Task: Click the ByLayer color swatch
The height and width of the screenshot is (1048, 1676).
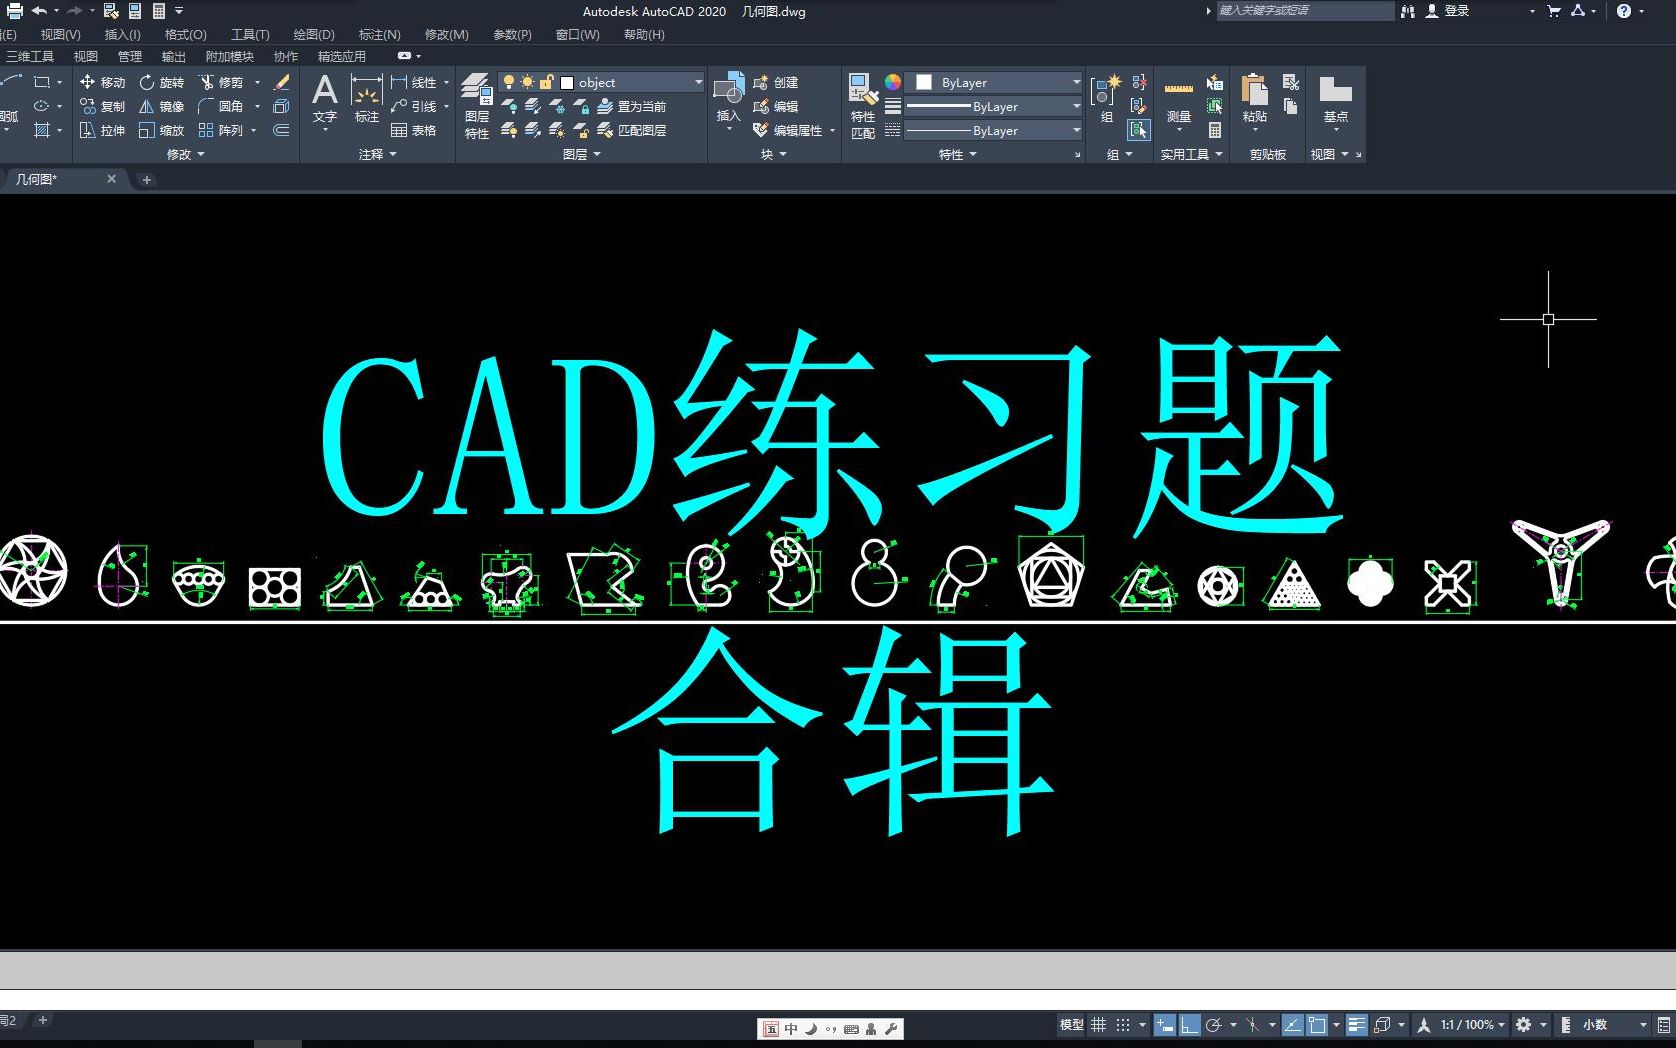Action: (x=923, y=83)
